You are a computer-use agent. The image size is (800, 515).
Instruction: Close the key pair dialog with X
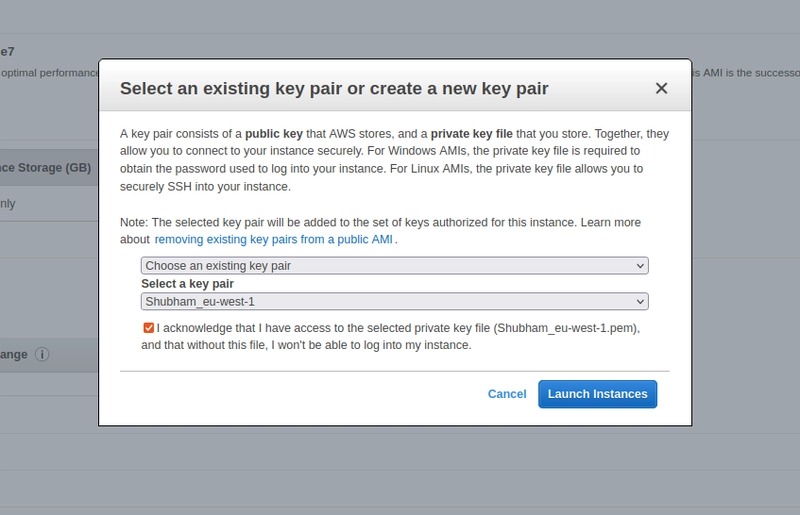pyautogui.click(x=661, y=89)
